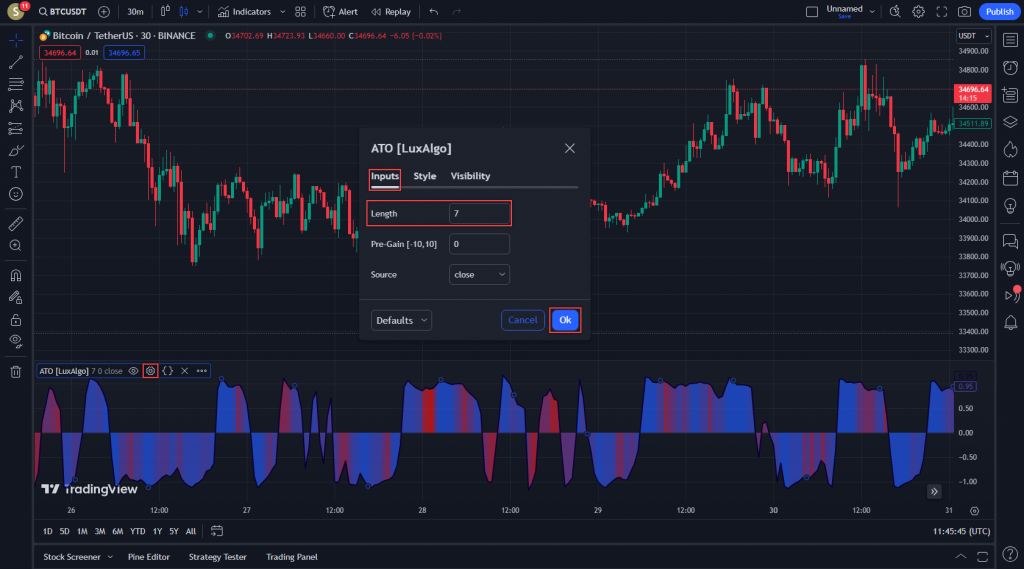Open the calendar panel icon

[1010, 178]
